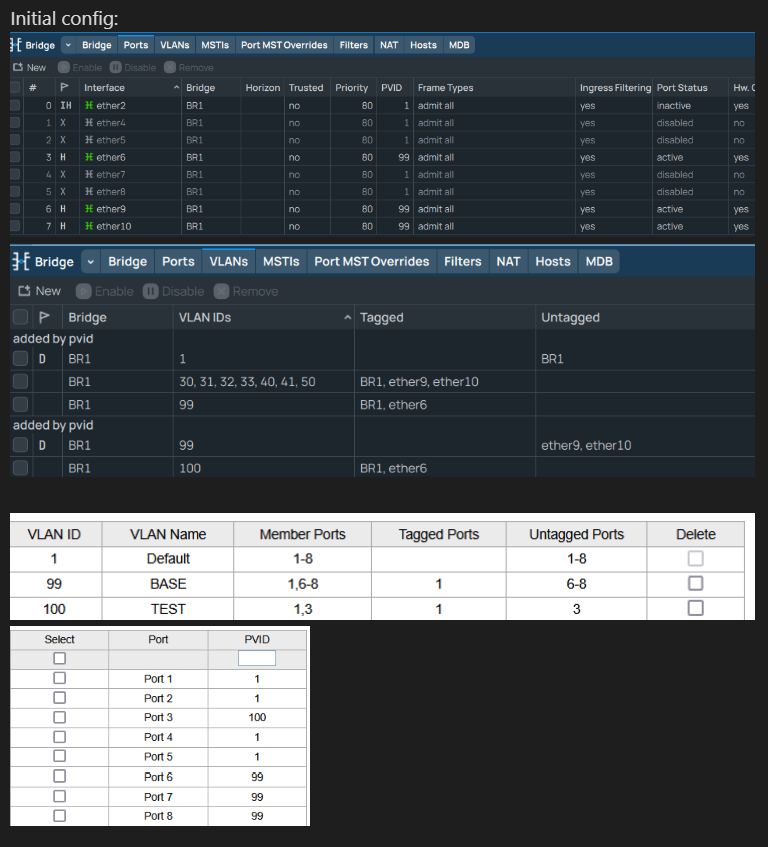The image size is (768, 847).
Task: Check the box for ether2 row
Action: coord(15,105)
